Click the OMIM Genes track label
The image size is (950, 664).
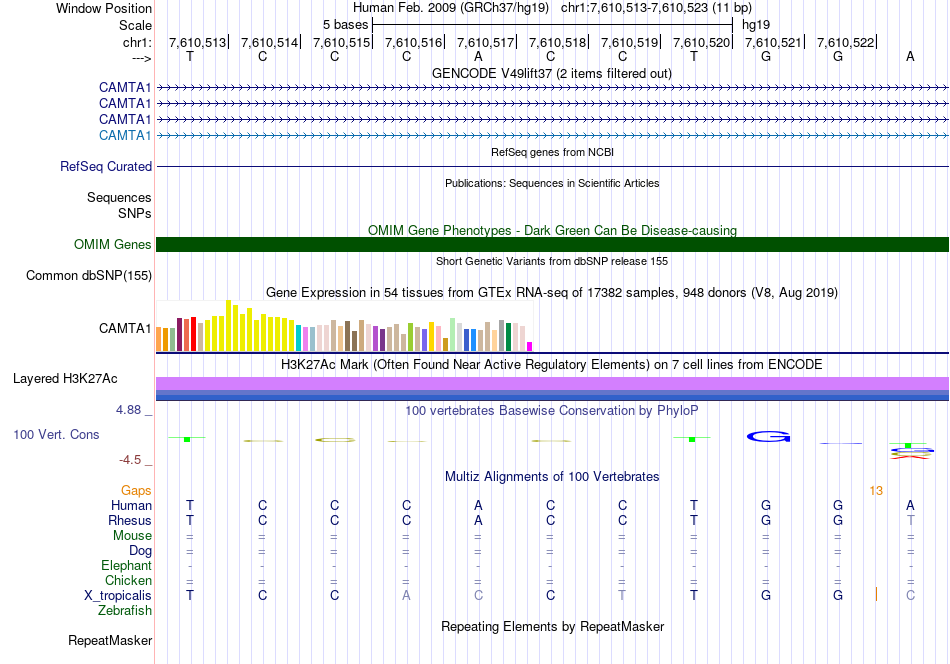coord(113,244)
